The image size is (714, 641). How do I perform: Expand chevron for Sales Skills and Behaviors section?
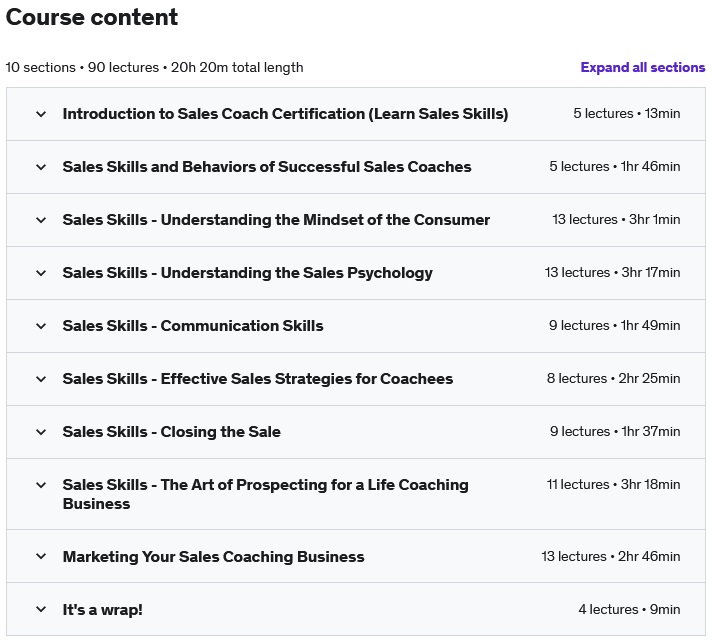(x=41, y=167)
